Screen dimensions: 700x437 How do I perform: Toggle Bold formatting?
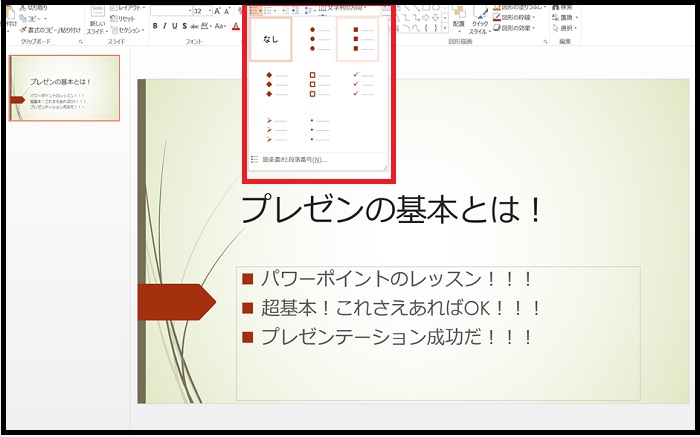(155, 26)
